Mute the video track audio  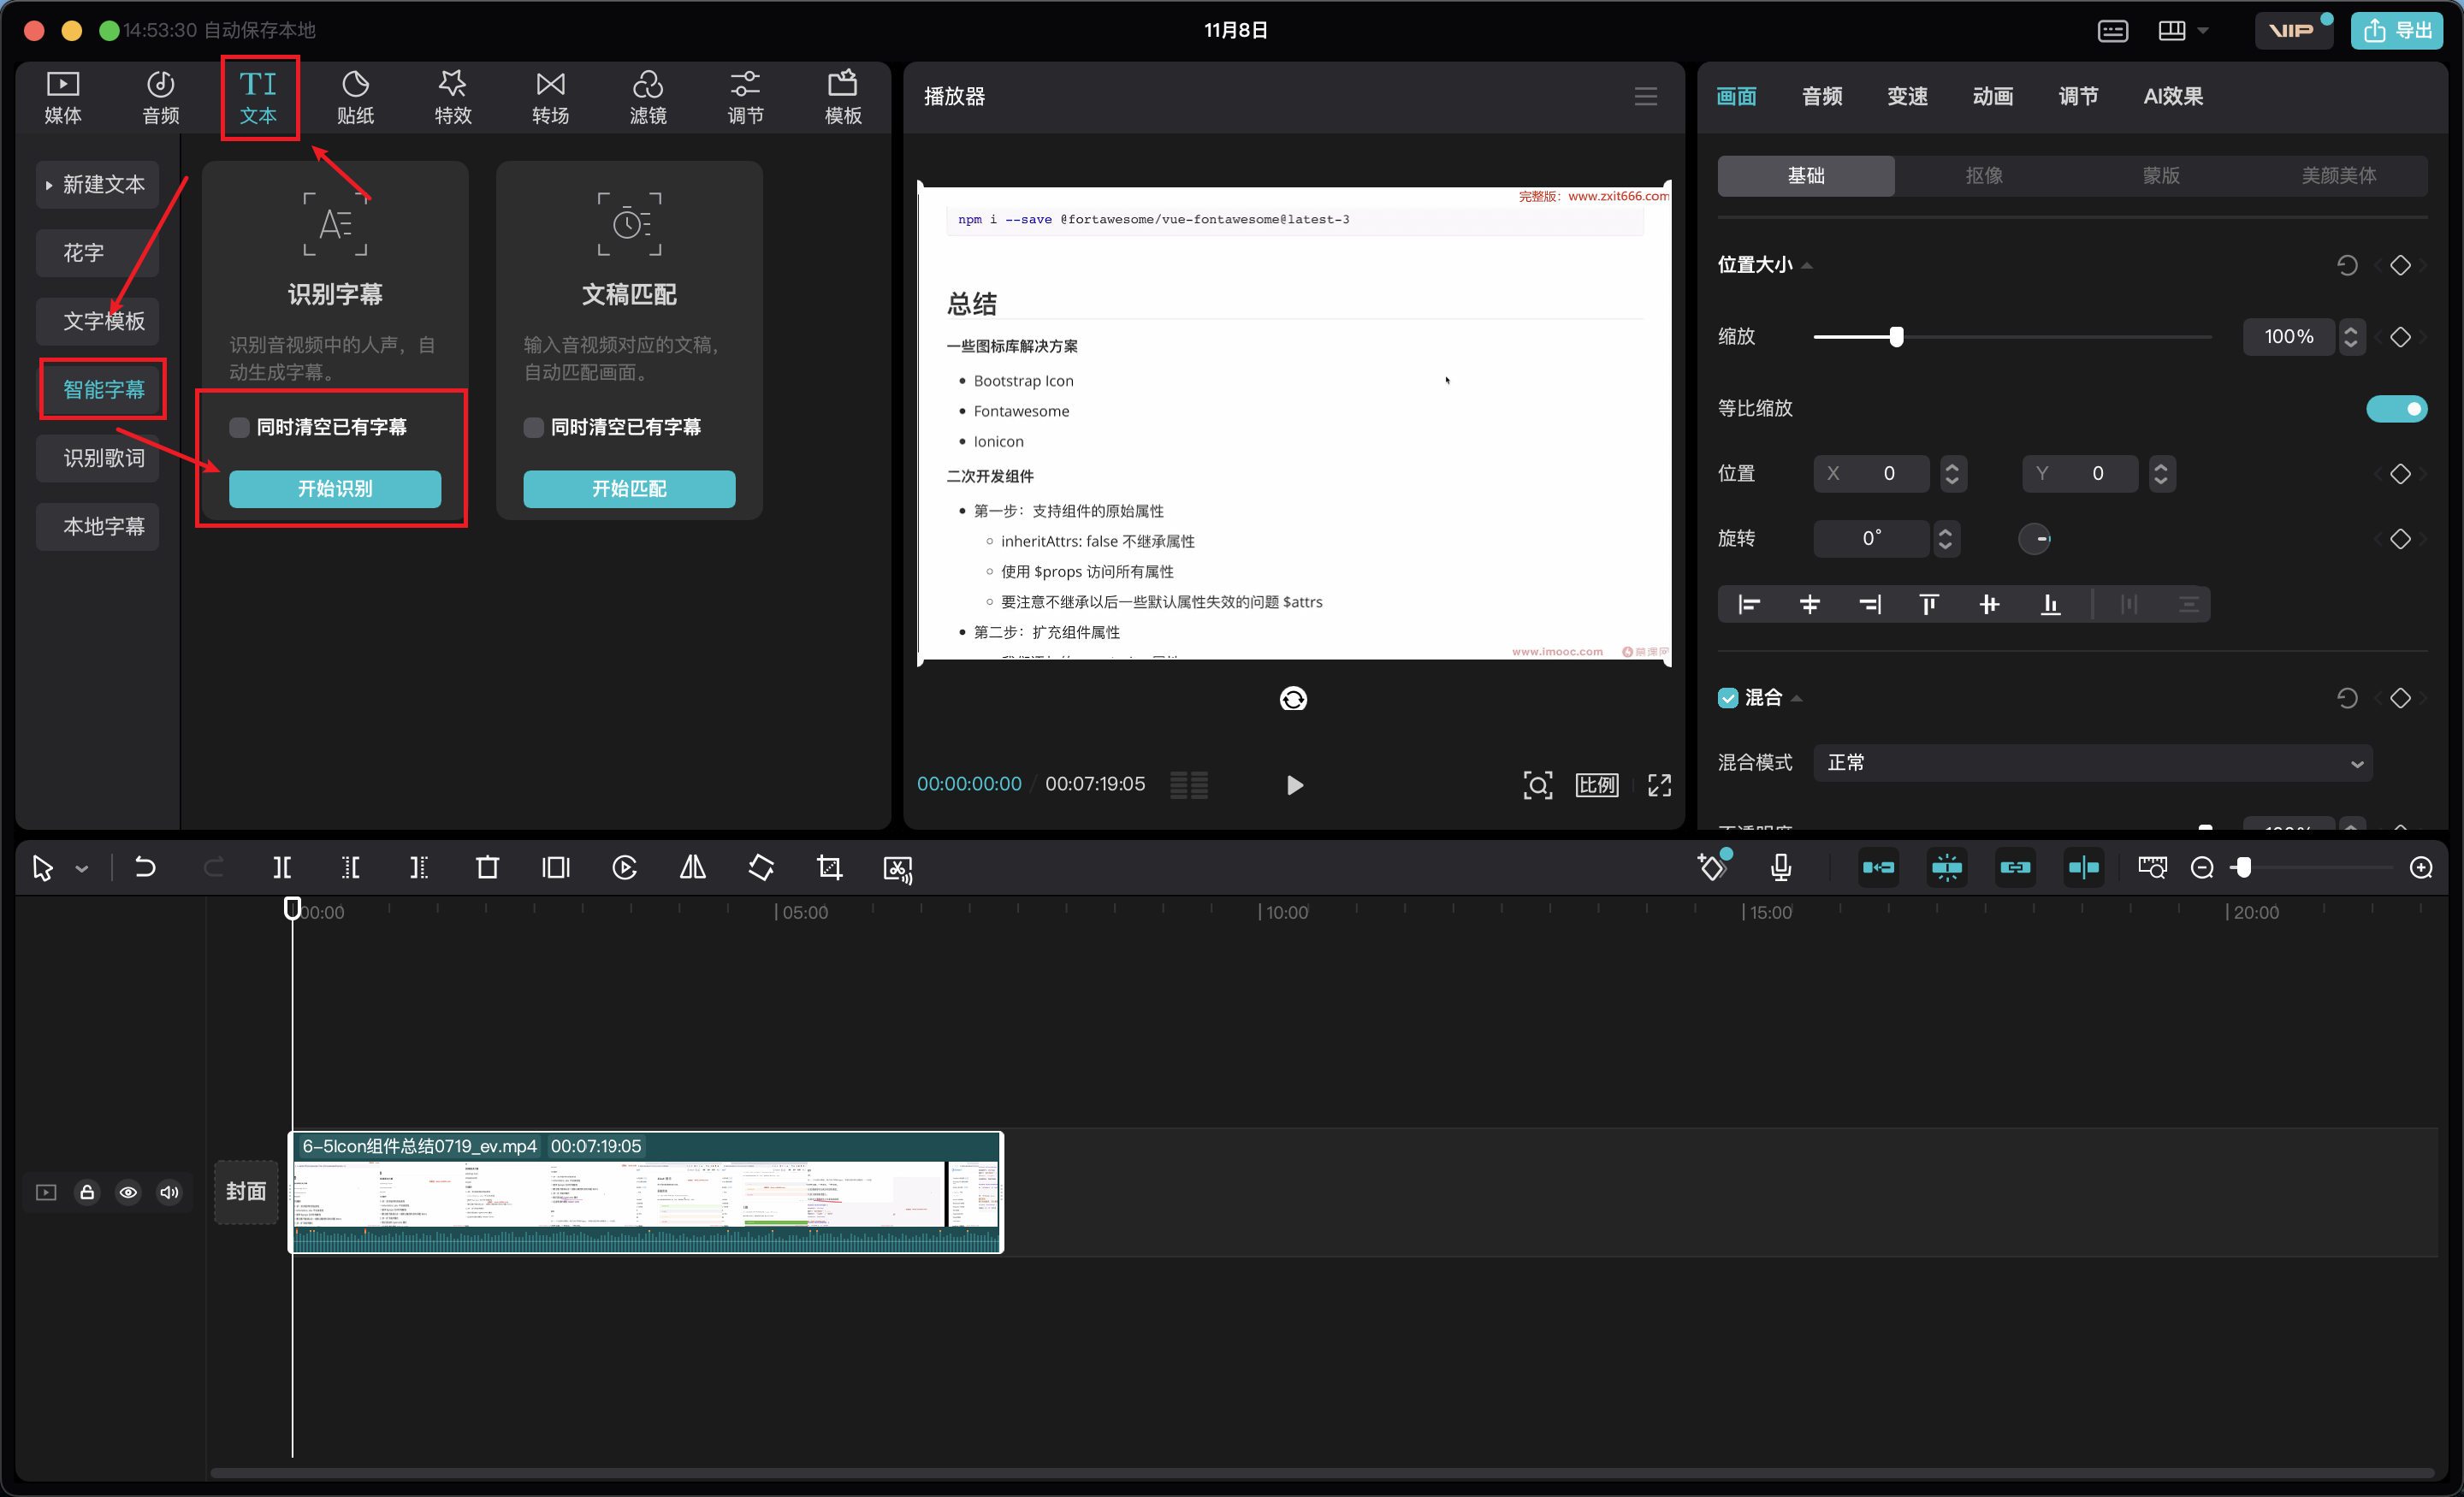point(170,1192)
